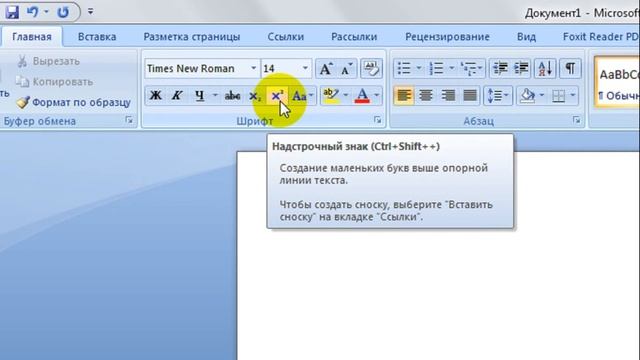Apply the red font color
The height and width of the screenshot is (360, 640).
point(362,96)
